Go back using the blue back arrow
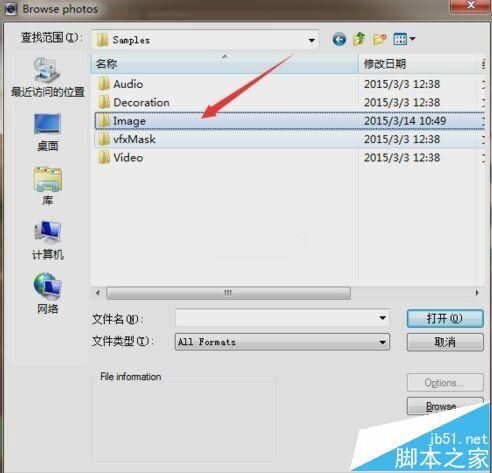Image resolution: width=492 pixels, height=473 pixels. click(339, 39)
